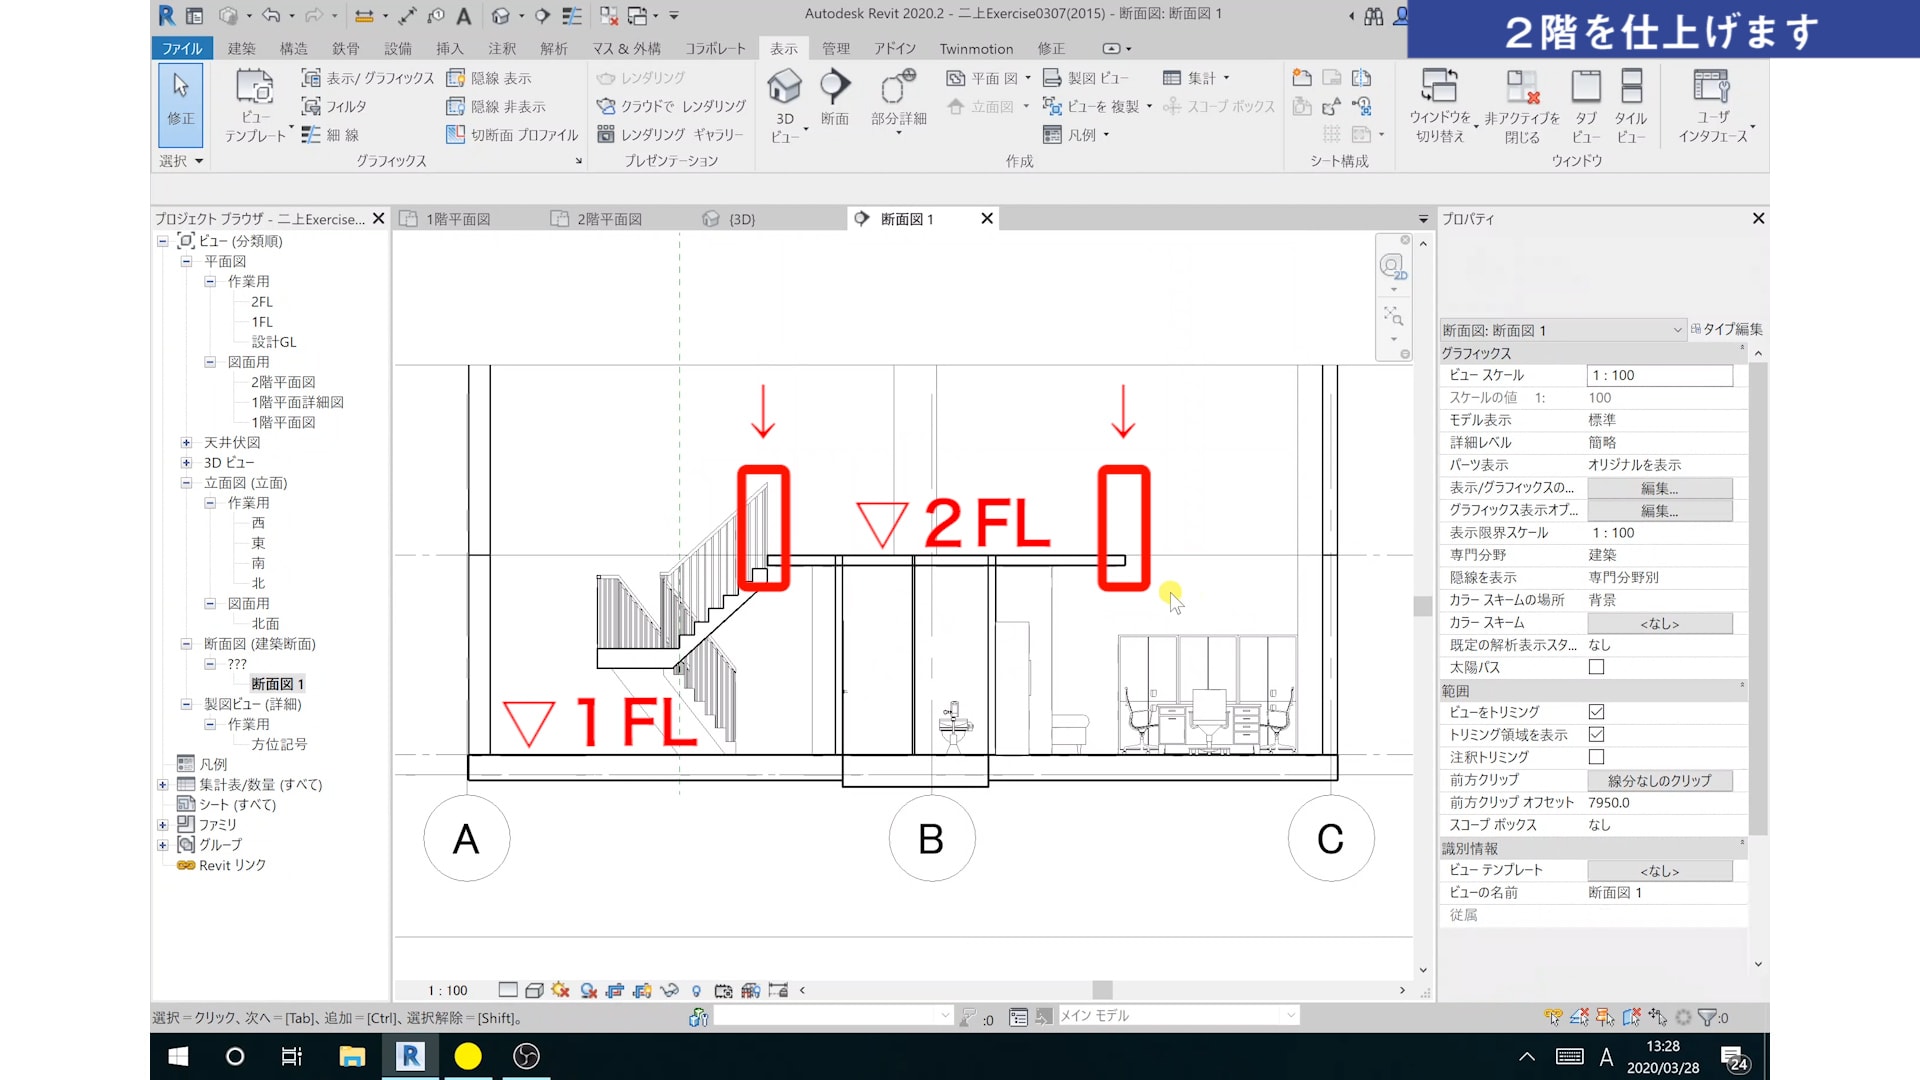The height and width of the screenshot is (1080, 1920).
Task: Expand the Ceiling Plans (天井伏図) tree node
Action: point(186,442)
